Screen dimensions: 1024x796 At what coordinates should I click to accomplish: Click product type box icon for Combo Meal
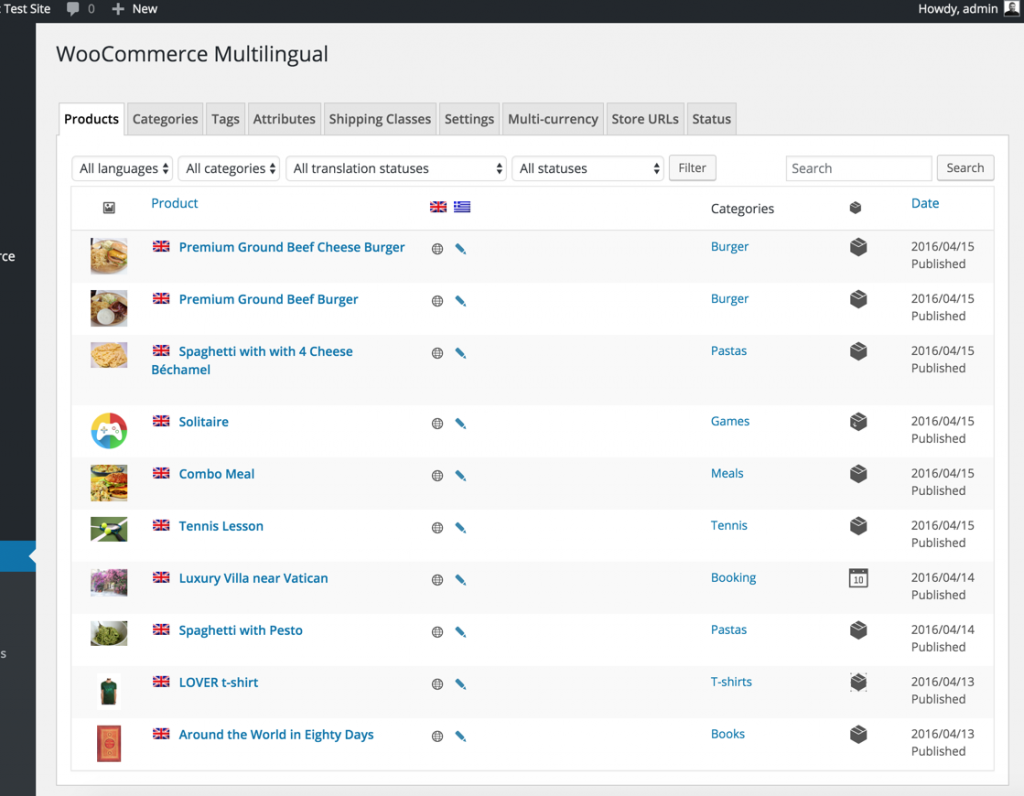[858, 473]
